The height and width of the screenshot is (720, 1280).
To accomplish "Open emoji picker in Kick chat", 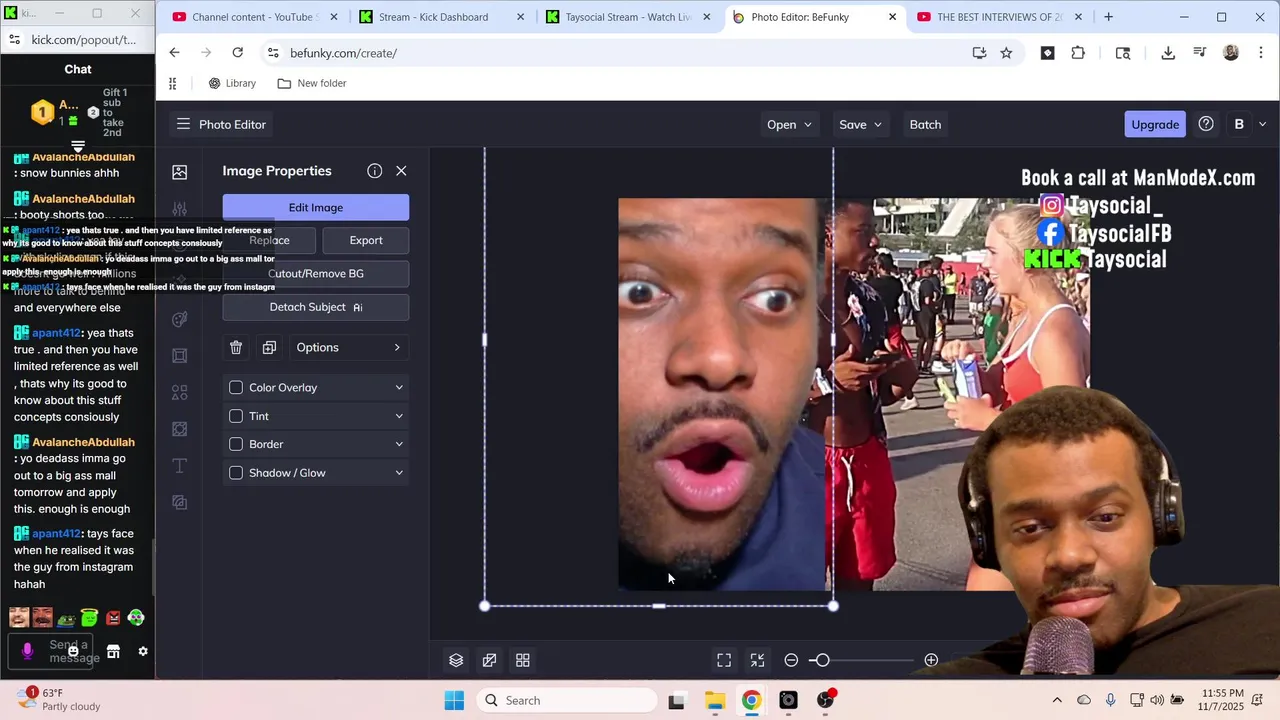I will [x=73, y=651].
